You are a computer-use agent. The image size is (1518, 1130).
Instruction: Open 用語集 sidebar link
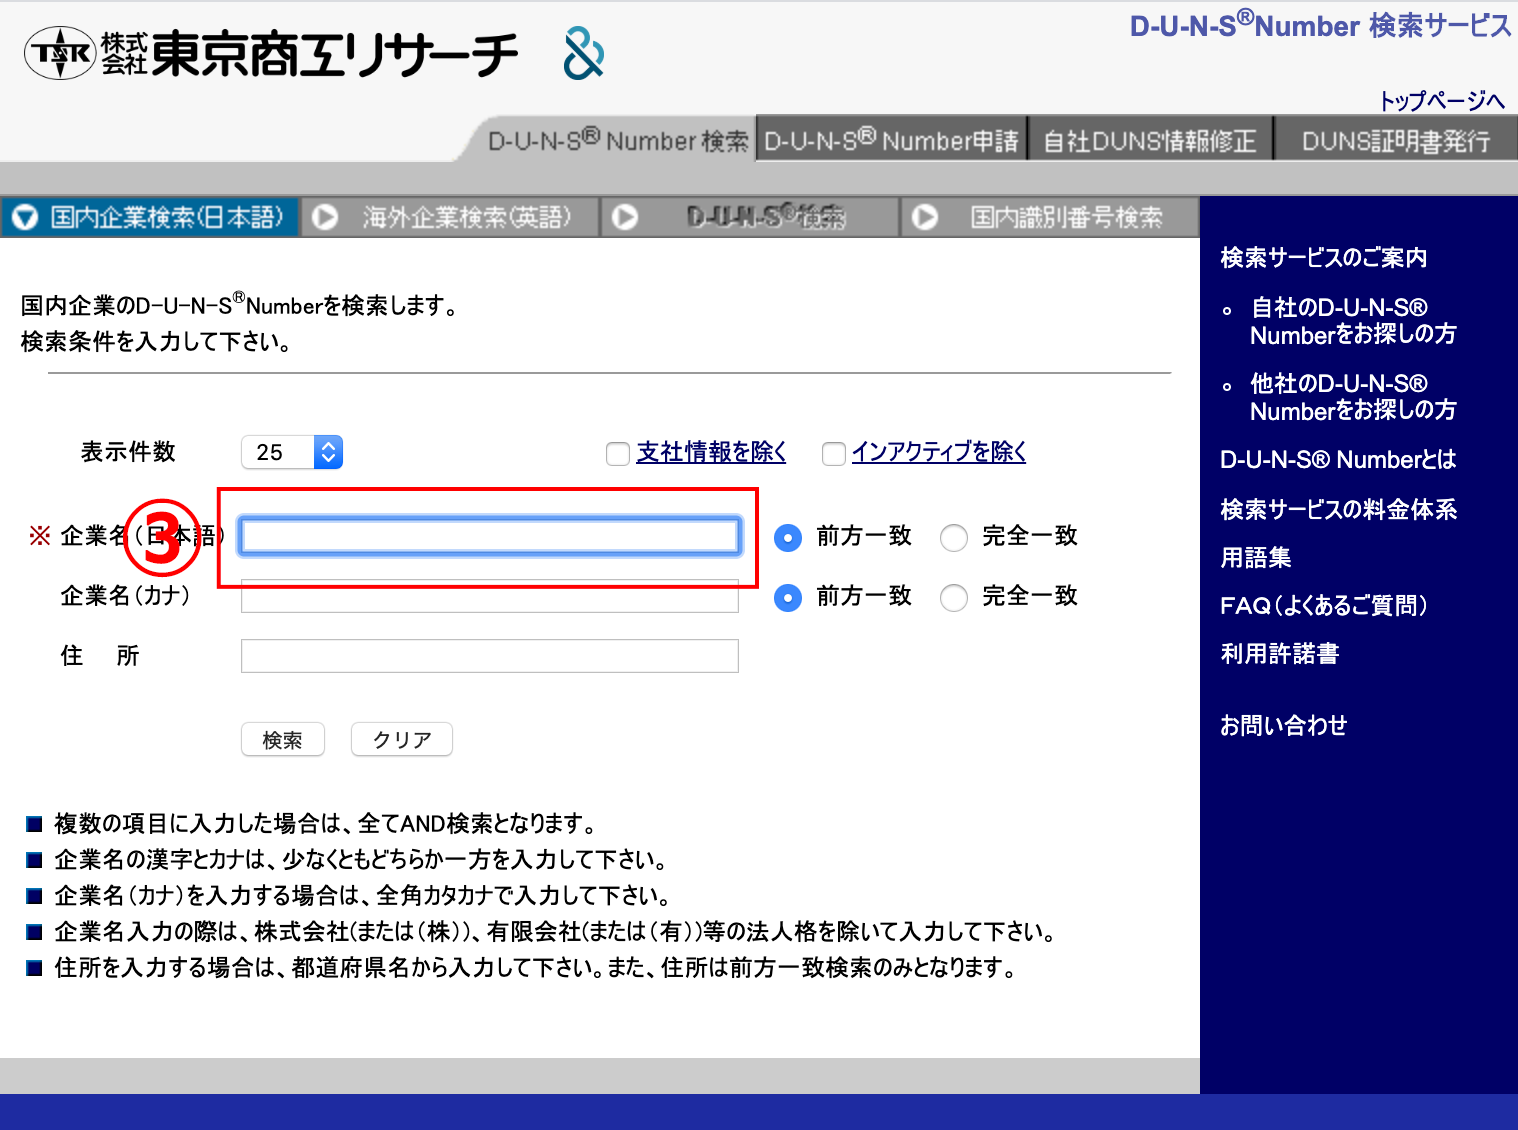point(1256,558)
